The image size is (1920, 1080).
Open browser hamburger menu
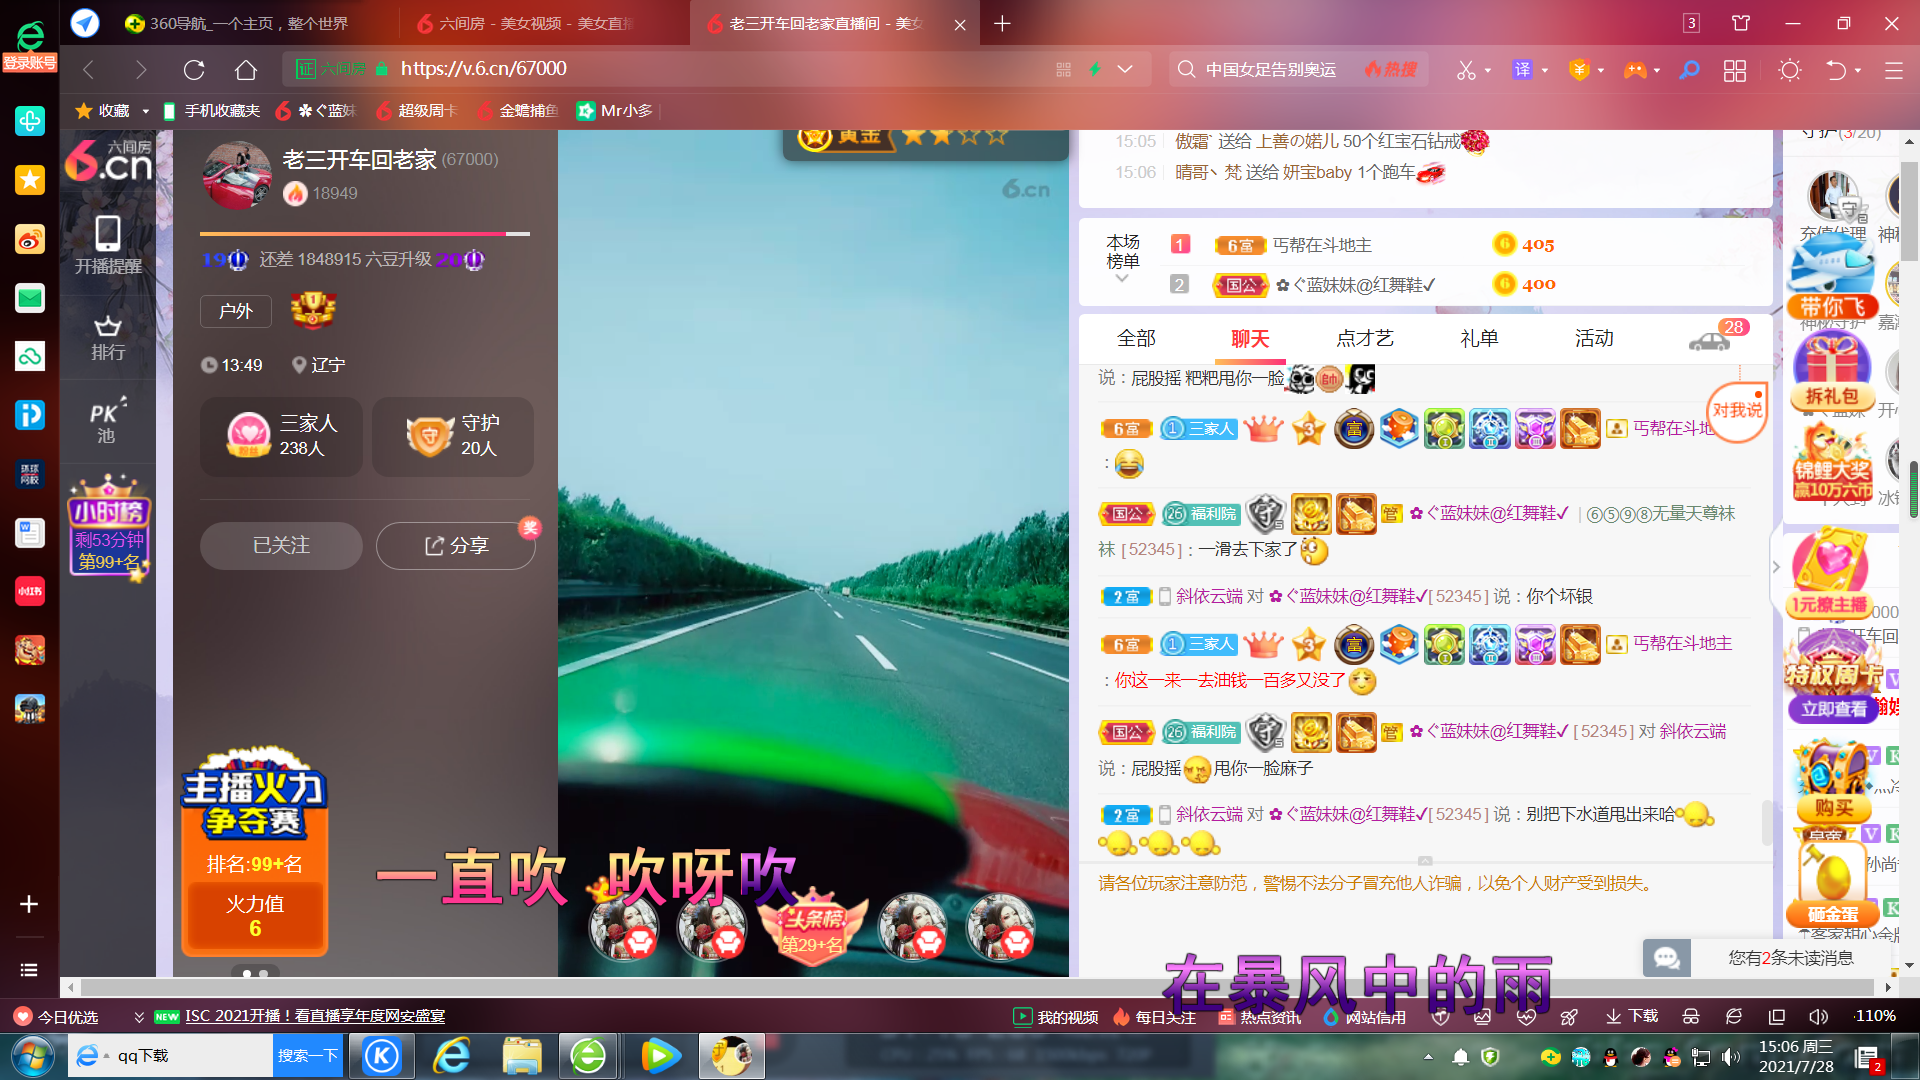click(1893, 70)
